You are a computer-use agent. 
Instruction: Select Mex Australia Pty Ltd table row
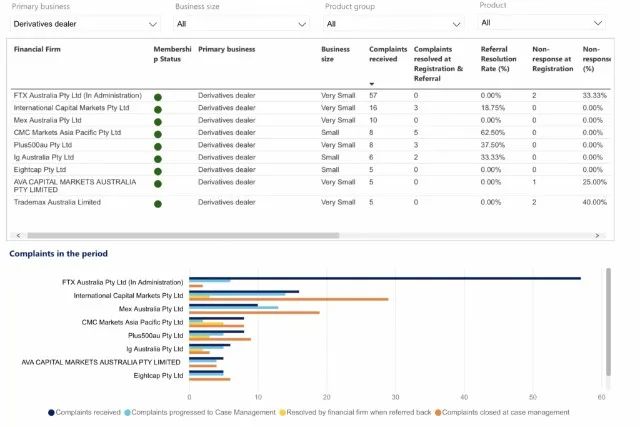coord(311,120)
